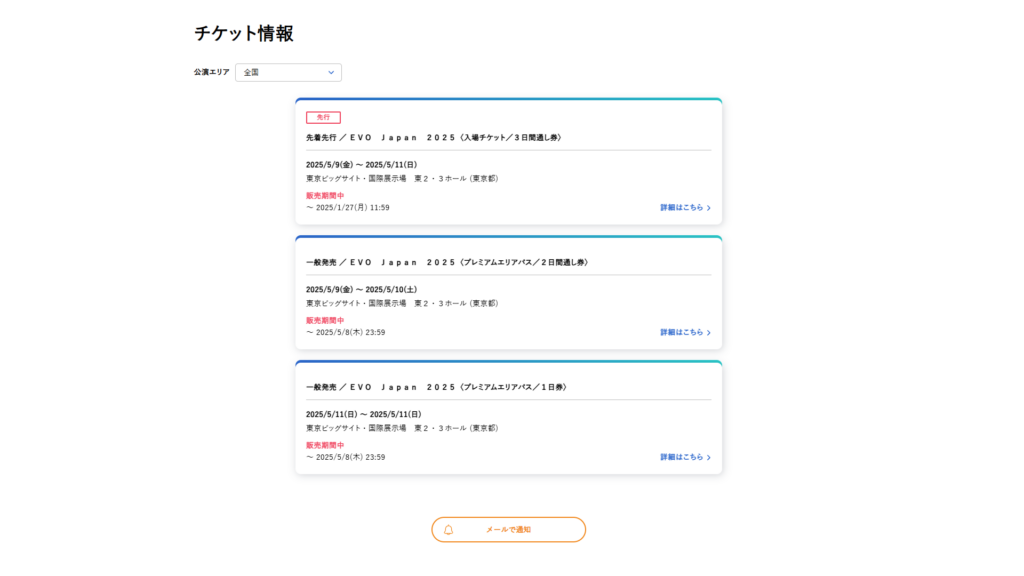Click the sale deadline 2025/1/27(月) 11:59 text
This screenshot has width=1024, height=576.
[x=350, y=207]
